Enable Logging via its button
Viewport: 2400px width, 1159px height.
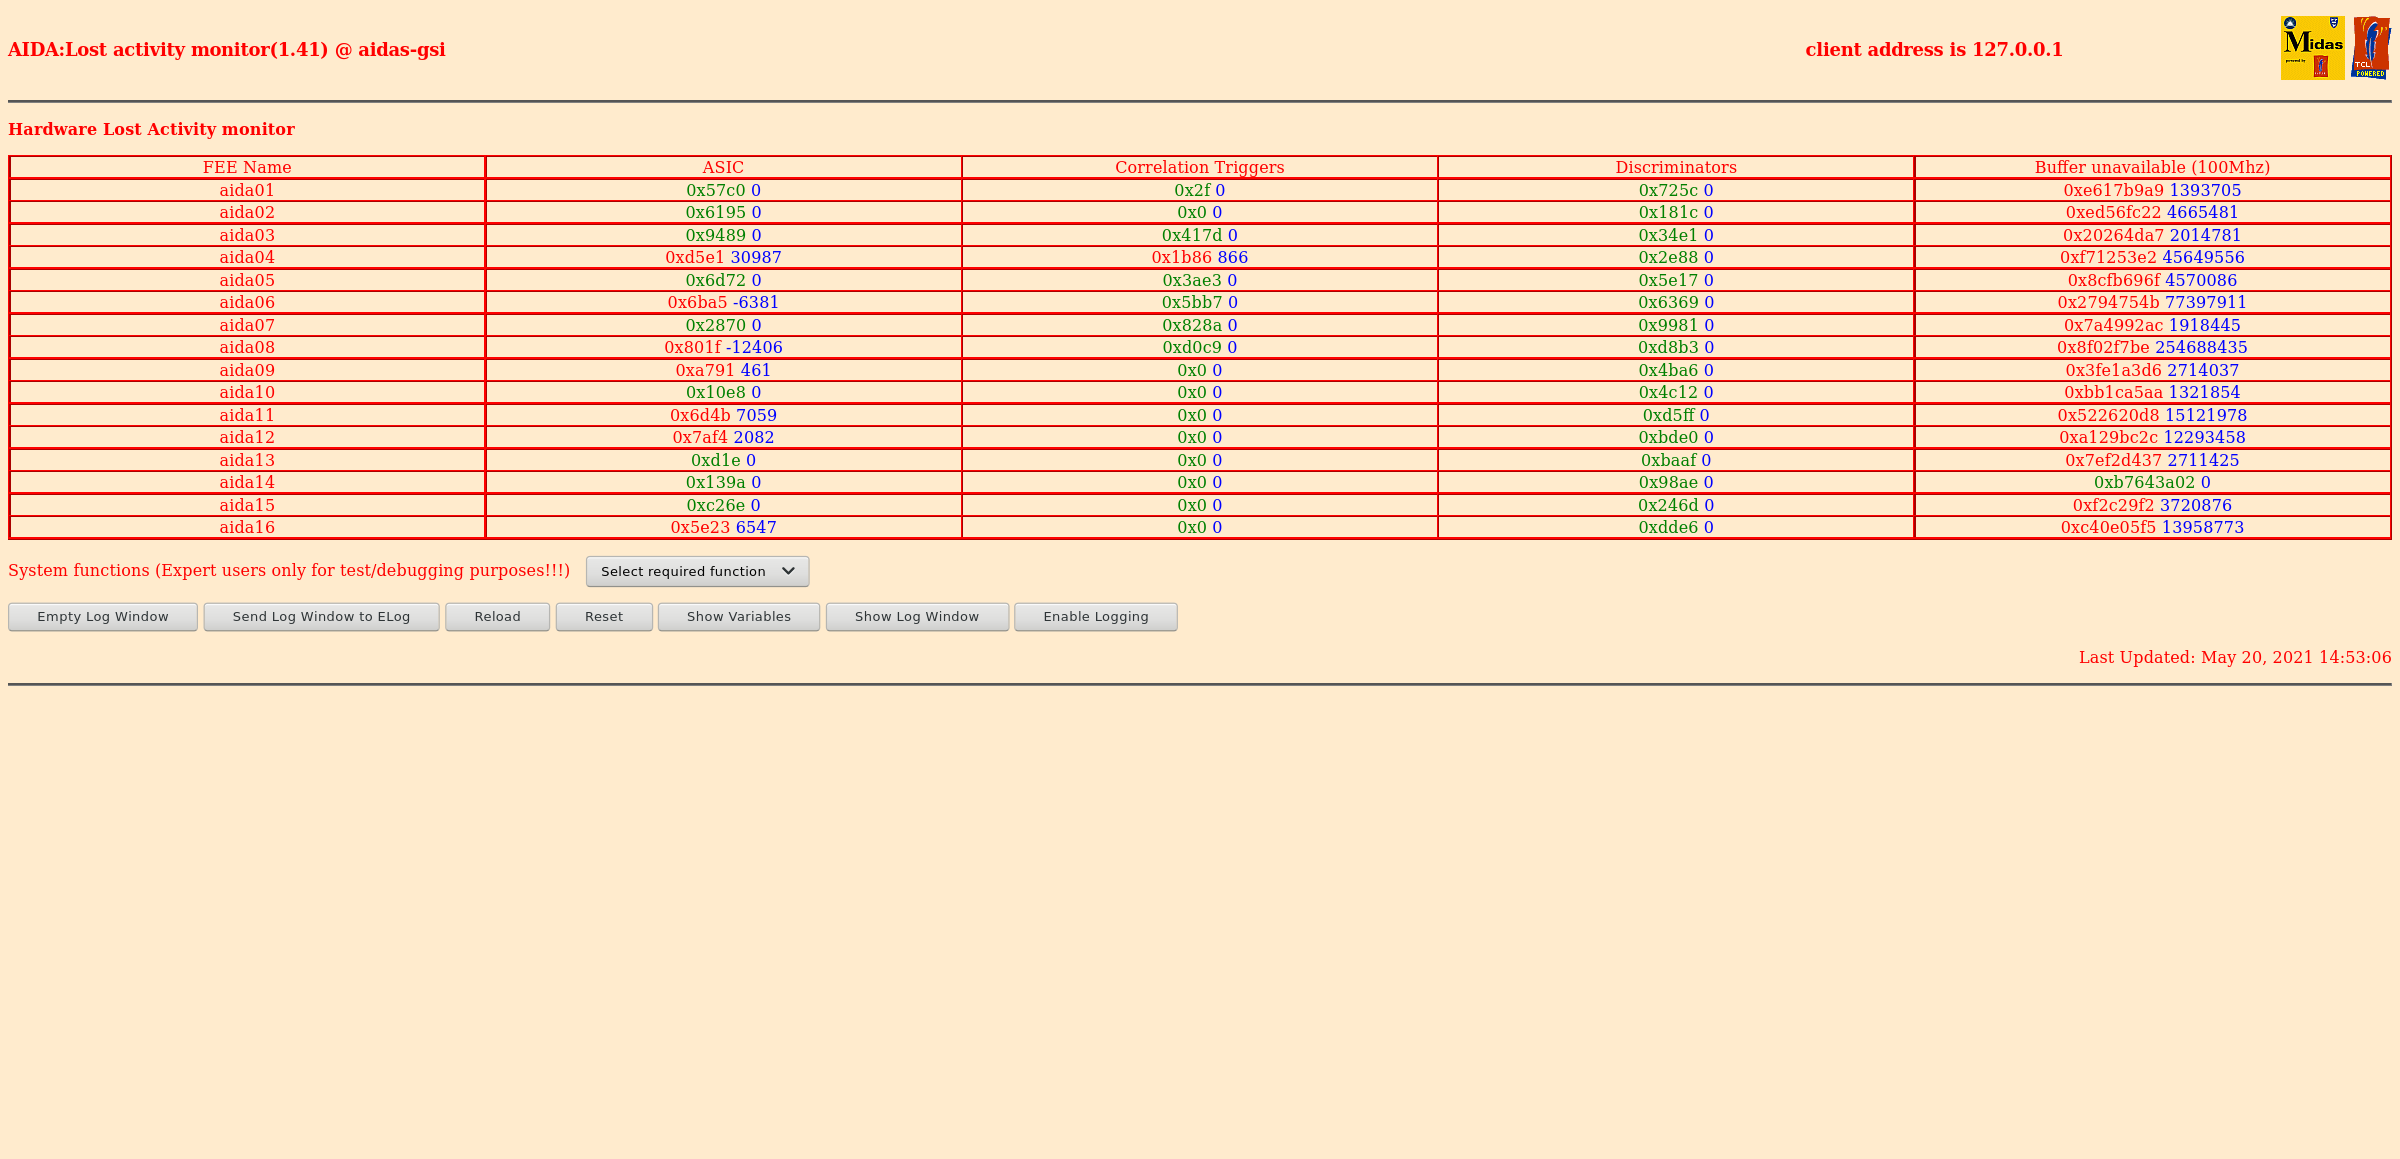(1095, 616)
